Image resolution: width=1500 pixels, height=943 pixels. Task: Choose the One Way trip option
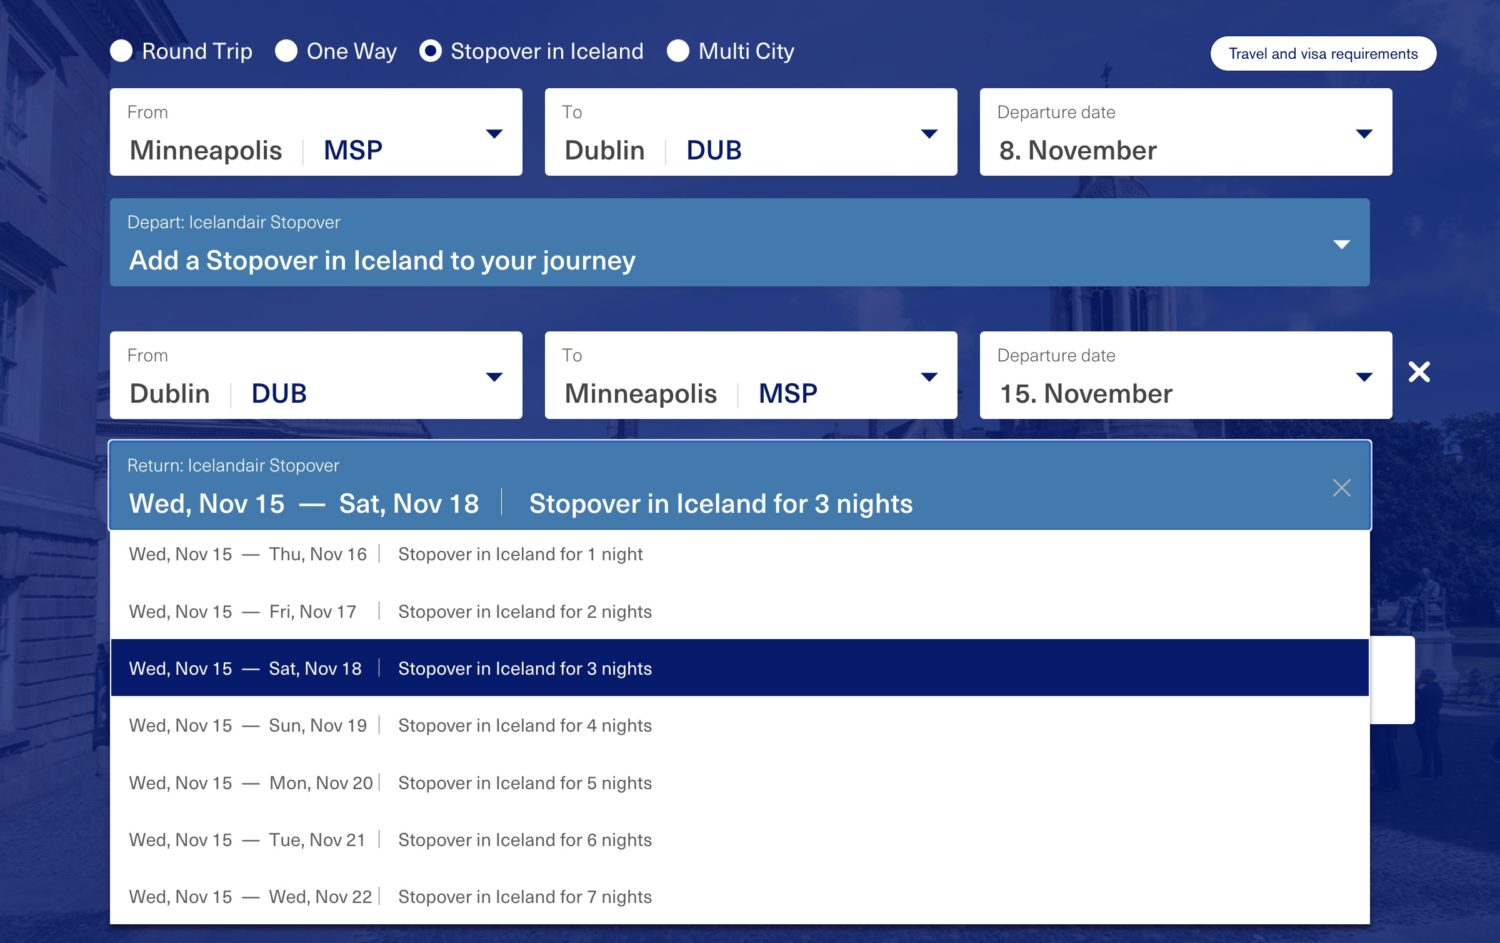click(x=286, y=51)
